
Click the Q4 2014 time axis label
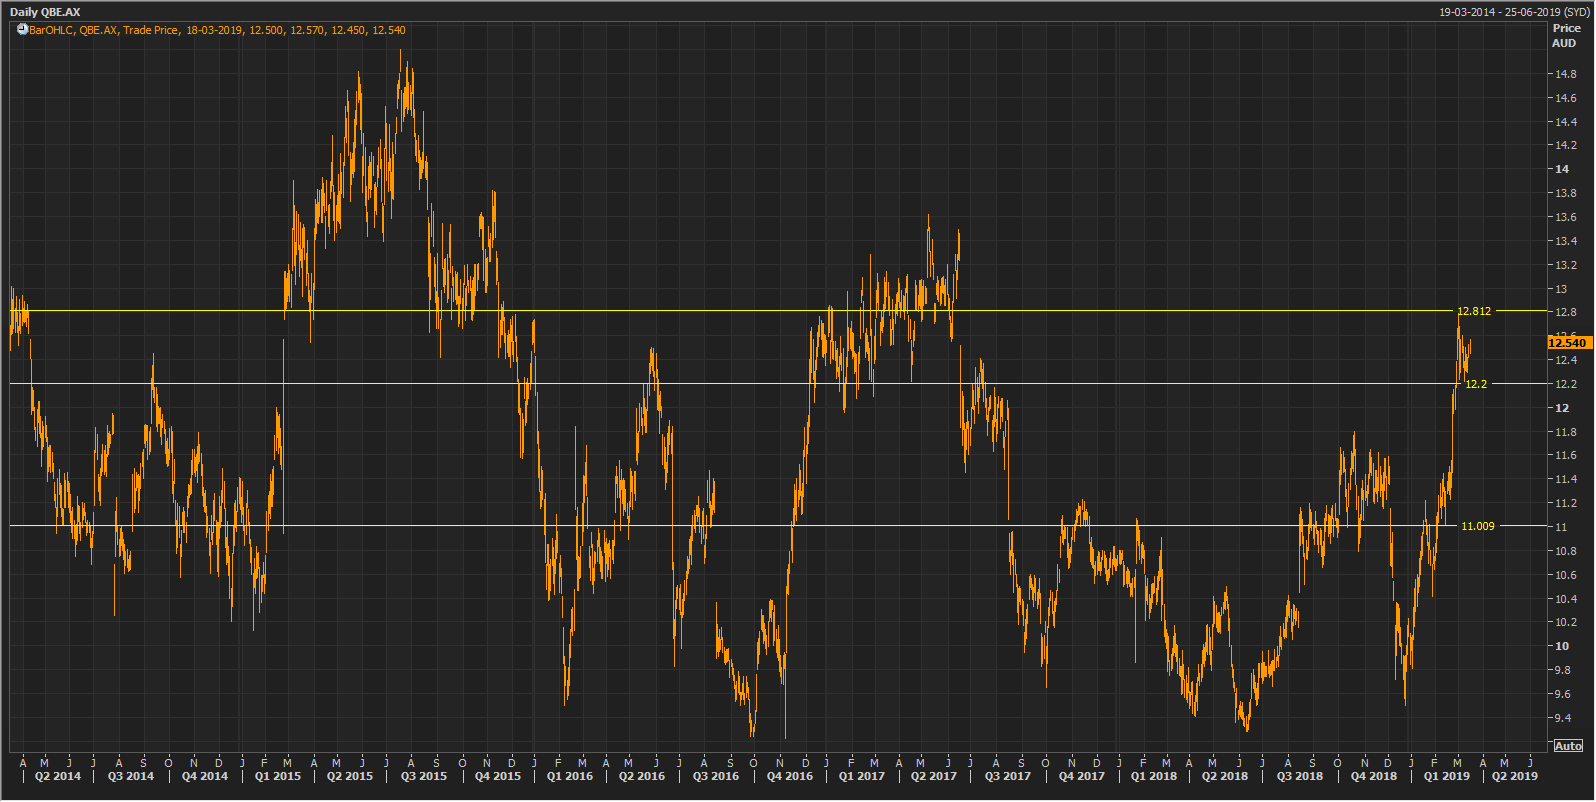point(205,776)
